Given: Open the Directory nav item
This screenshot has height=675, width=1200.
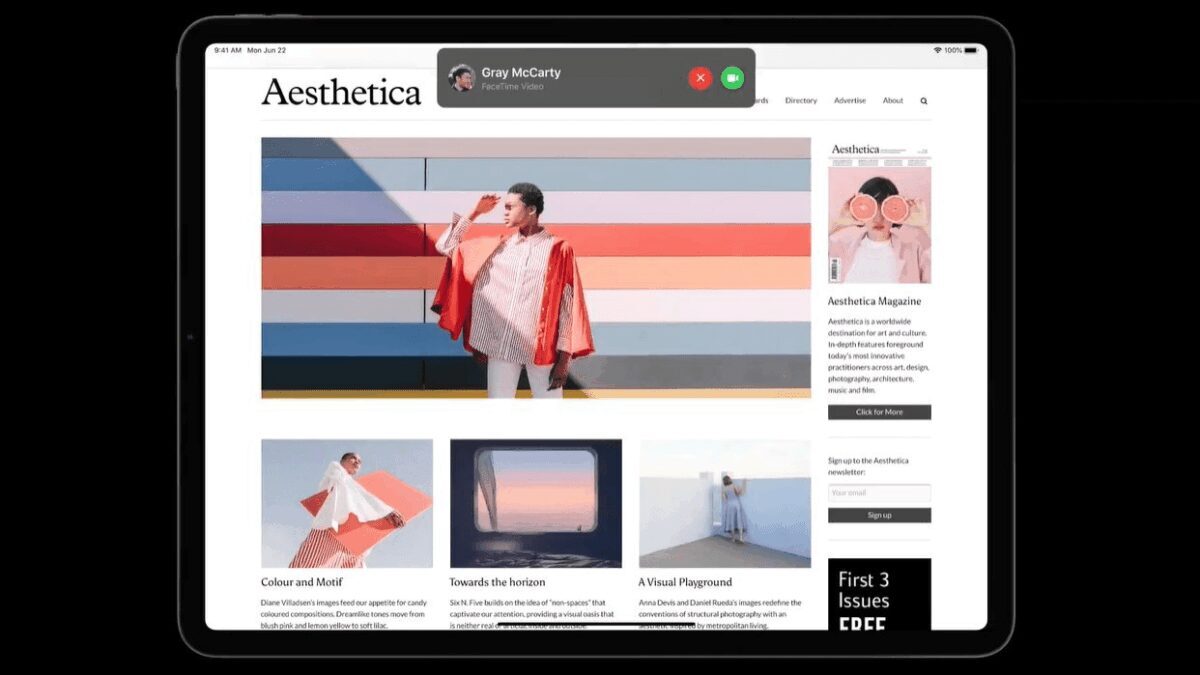Looking at the screenshot, I should click(x=801, y=101).
